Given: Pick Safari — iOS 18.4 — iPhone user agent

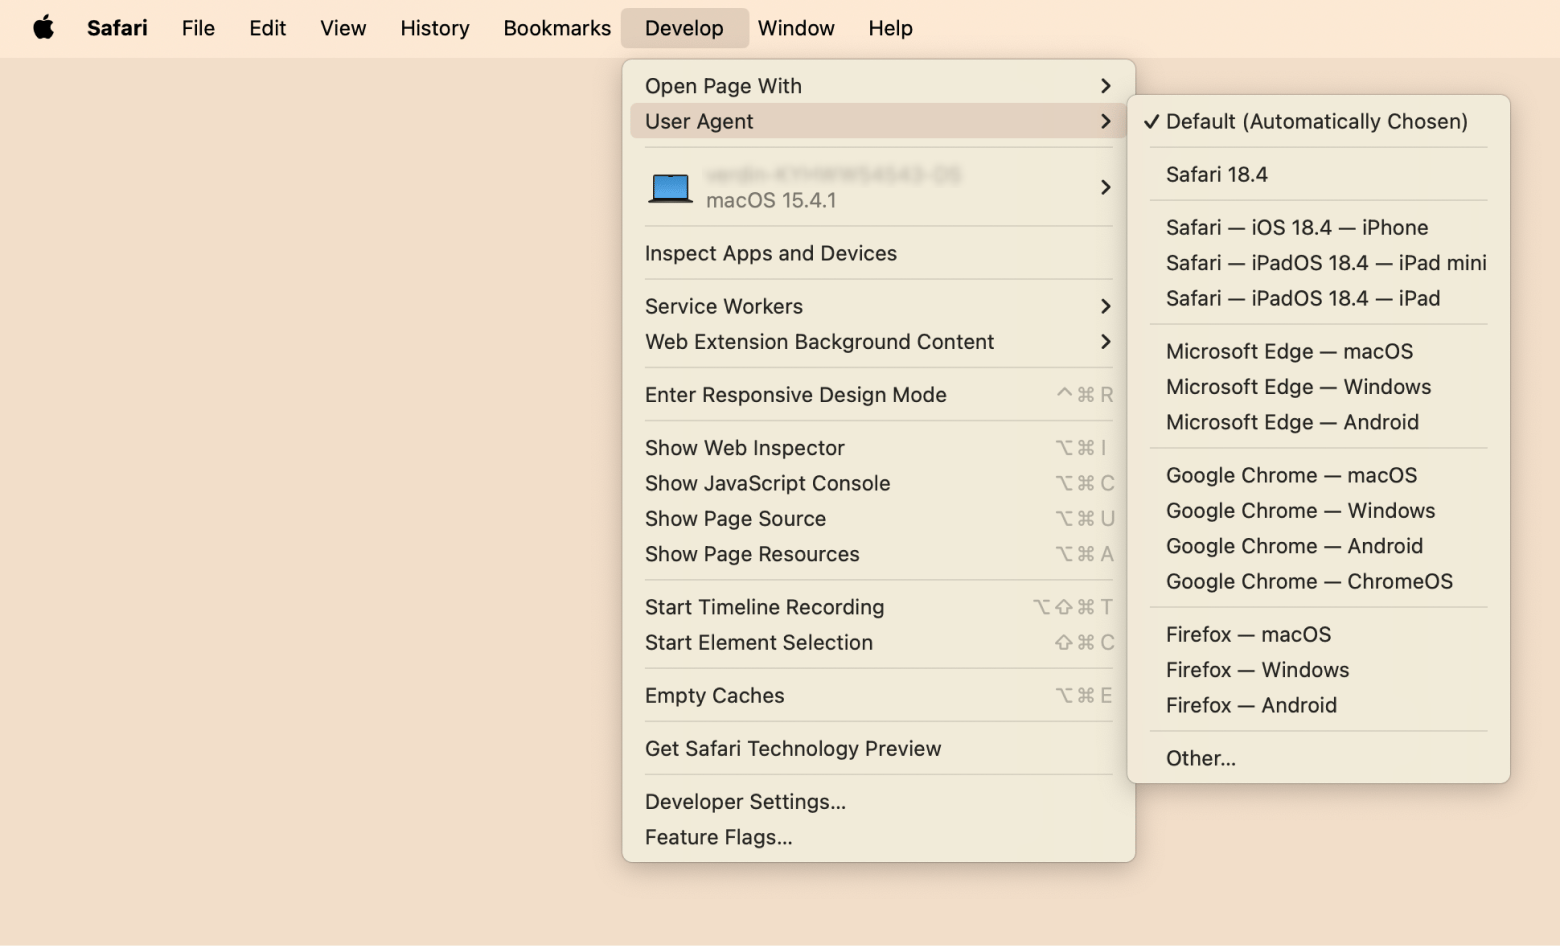Looking at the screenshot, I should pos(1296,227).
